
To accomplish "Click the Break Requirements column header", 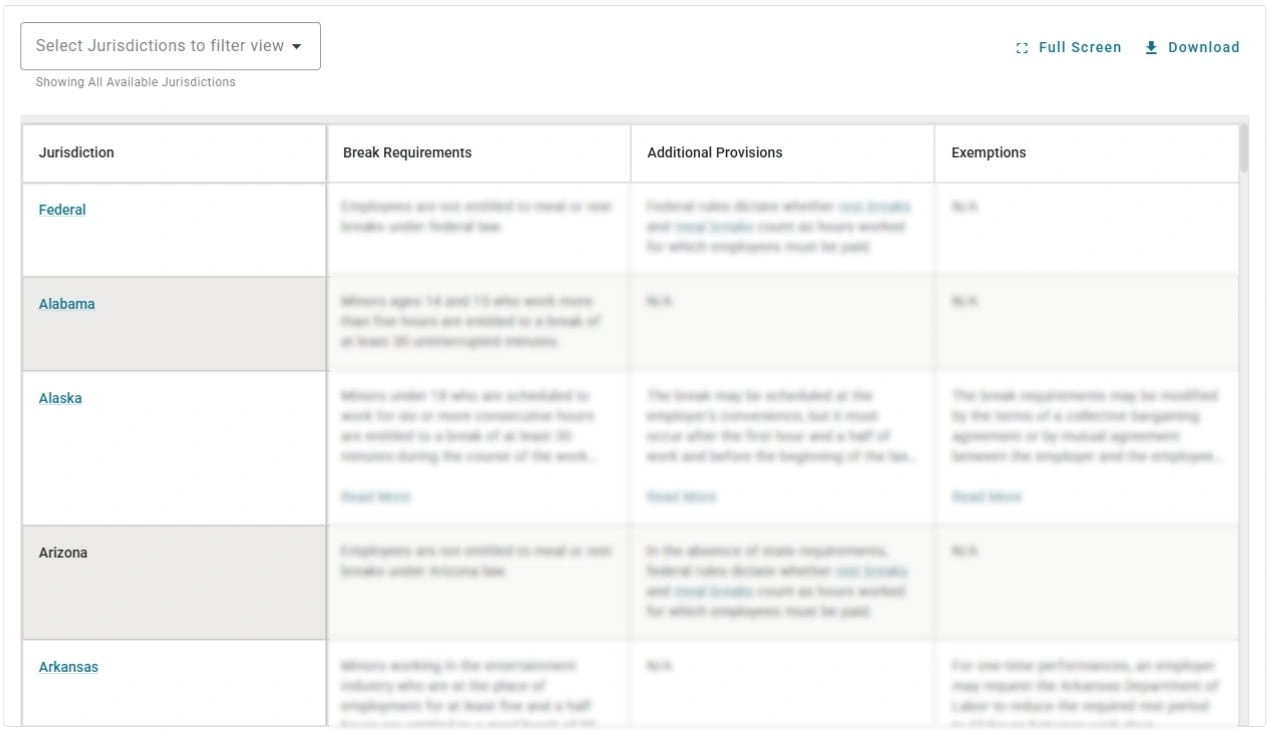I will [408, 153].
